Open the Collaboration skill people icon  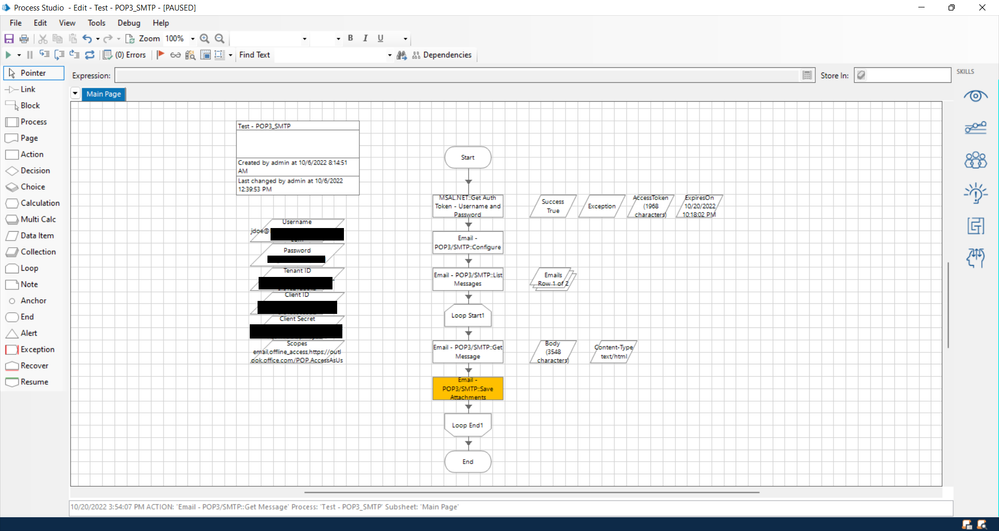[x=975, y=160]
